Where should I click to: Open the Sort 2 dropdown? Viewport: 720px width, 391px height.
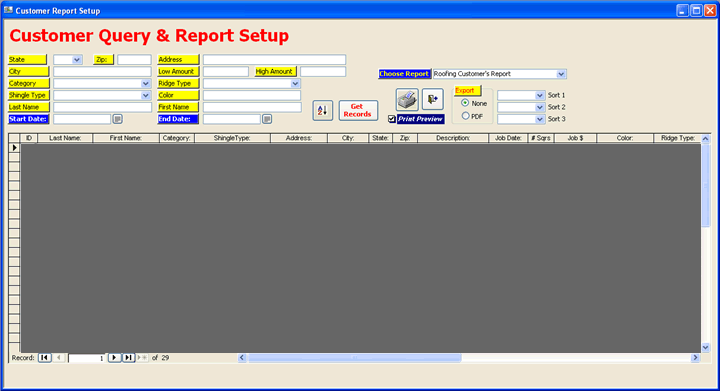coord(540,107)
